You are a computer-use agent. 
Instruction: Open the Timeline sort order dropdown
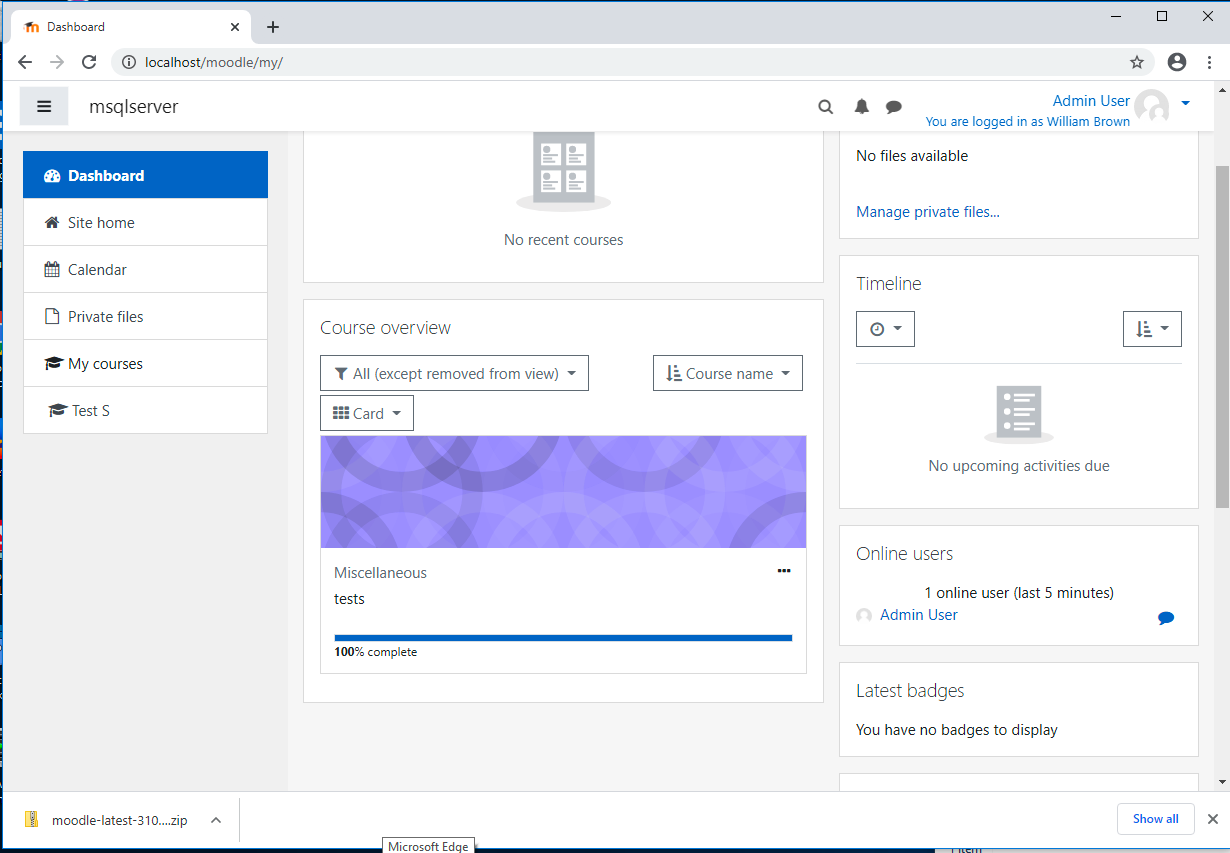point(1152,328)
